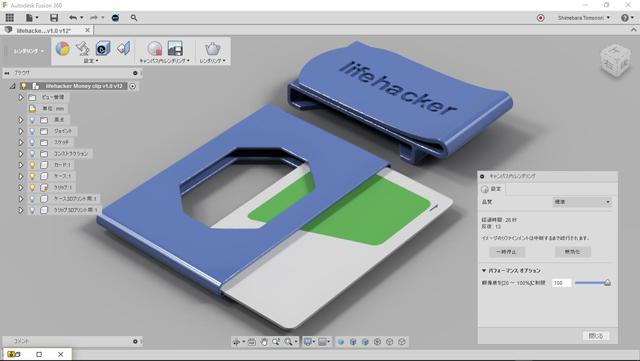The width and height of the screenshot is (640, 361).
Task: Expand the クリップ3Dプリント用:1 component node
Action: pyautogui.click(x=20, y=210)
